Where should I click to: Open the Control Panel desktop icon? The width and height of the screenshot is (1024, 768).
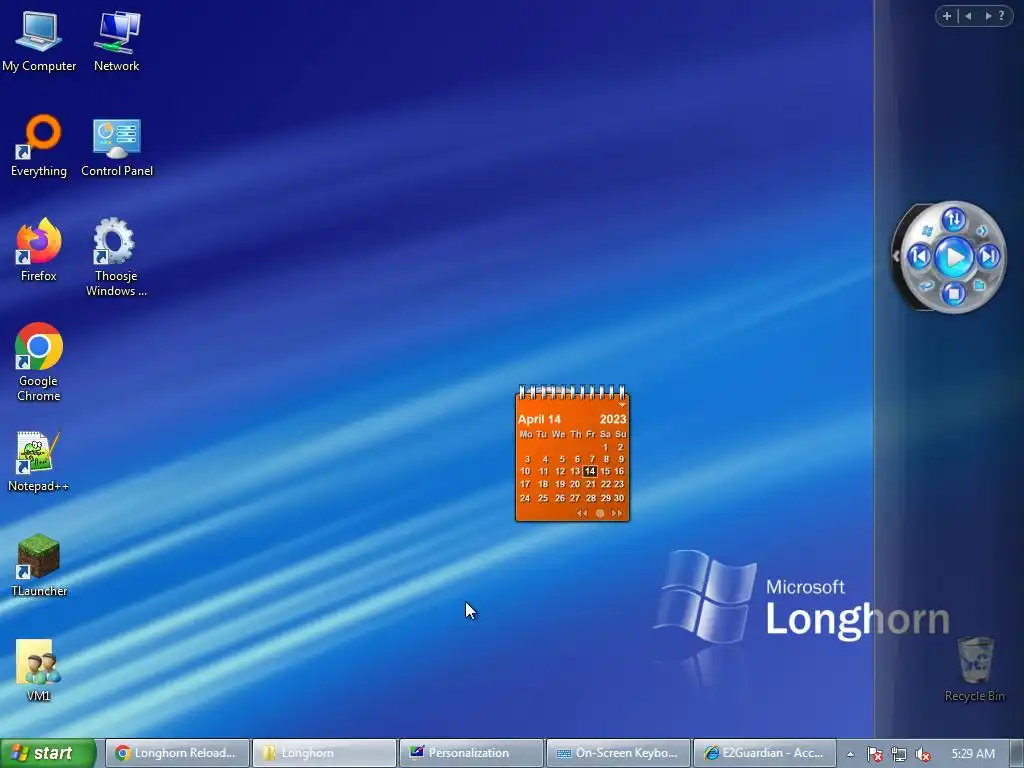pyautogui.click(x=117, y=146)
